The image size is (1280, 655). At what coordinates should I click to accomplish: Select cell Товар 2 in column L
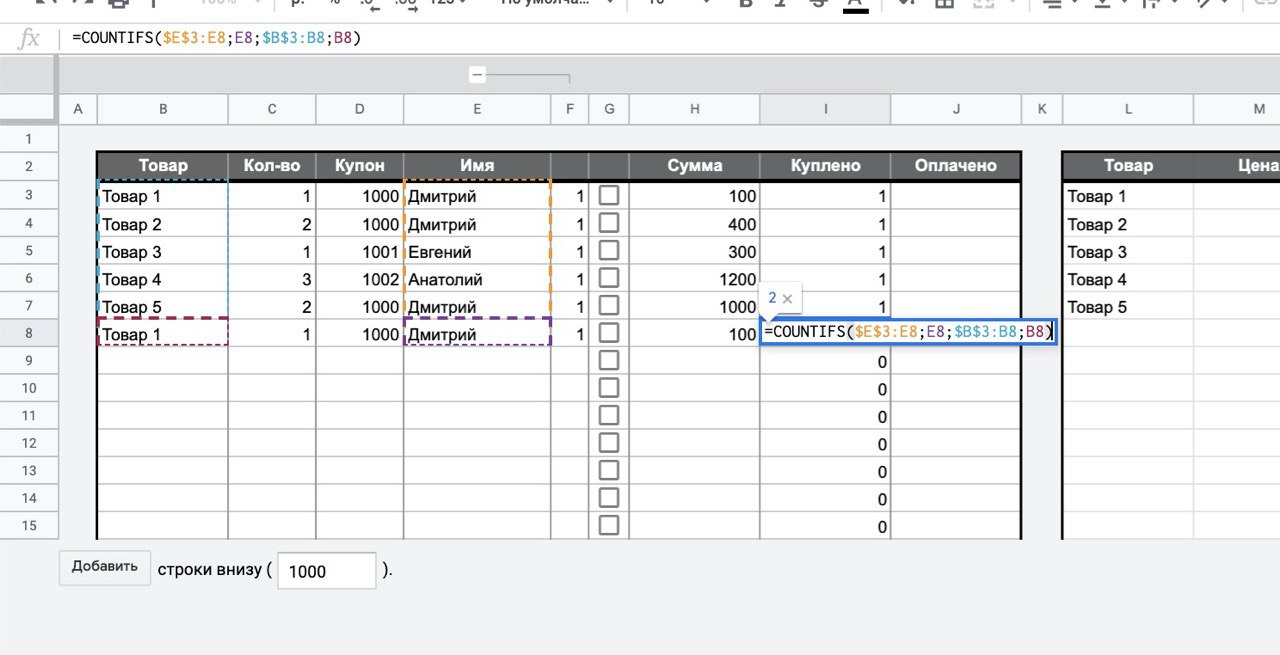click(1128, 224)
